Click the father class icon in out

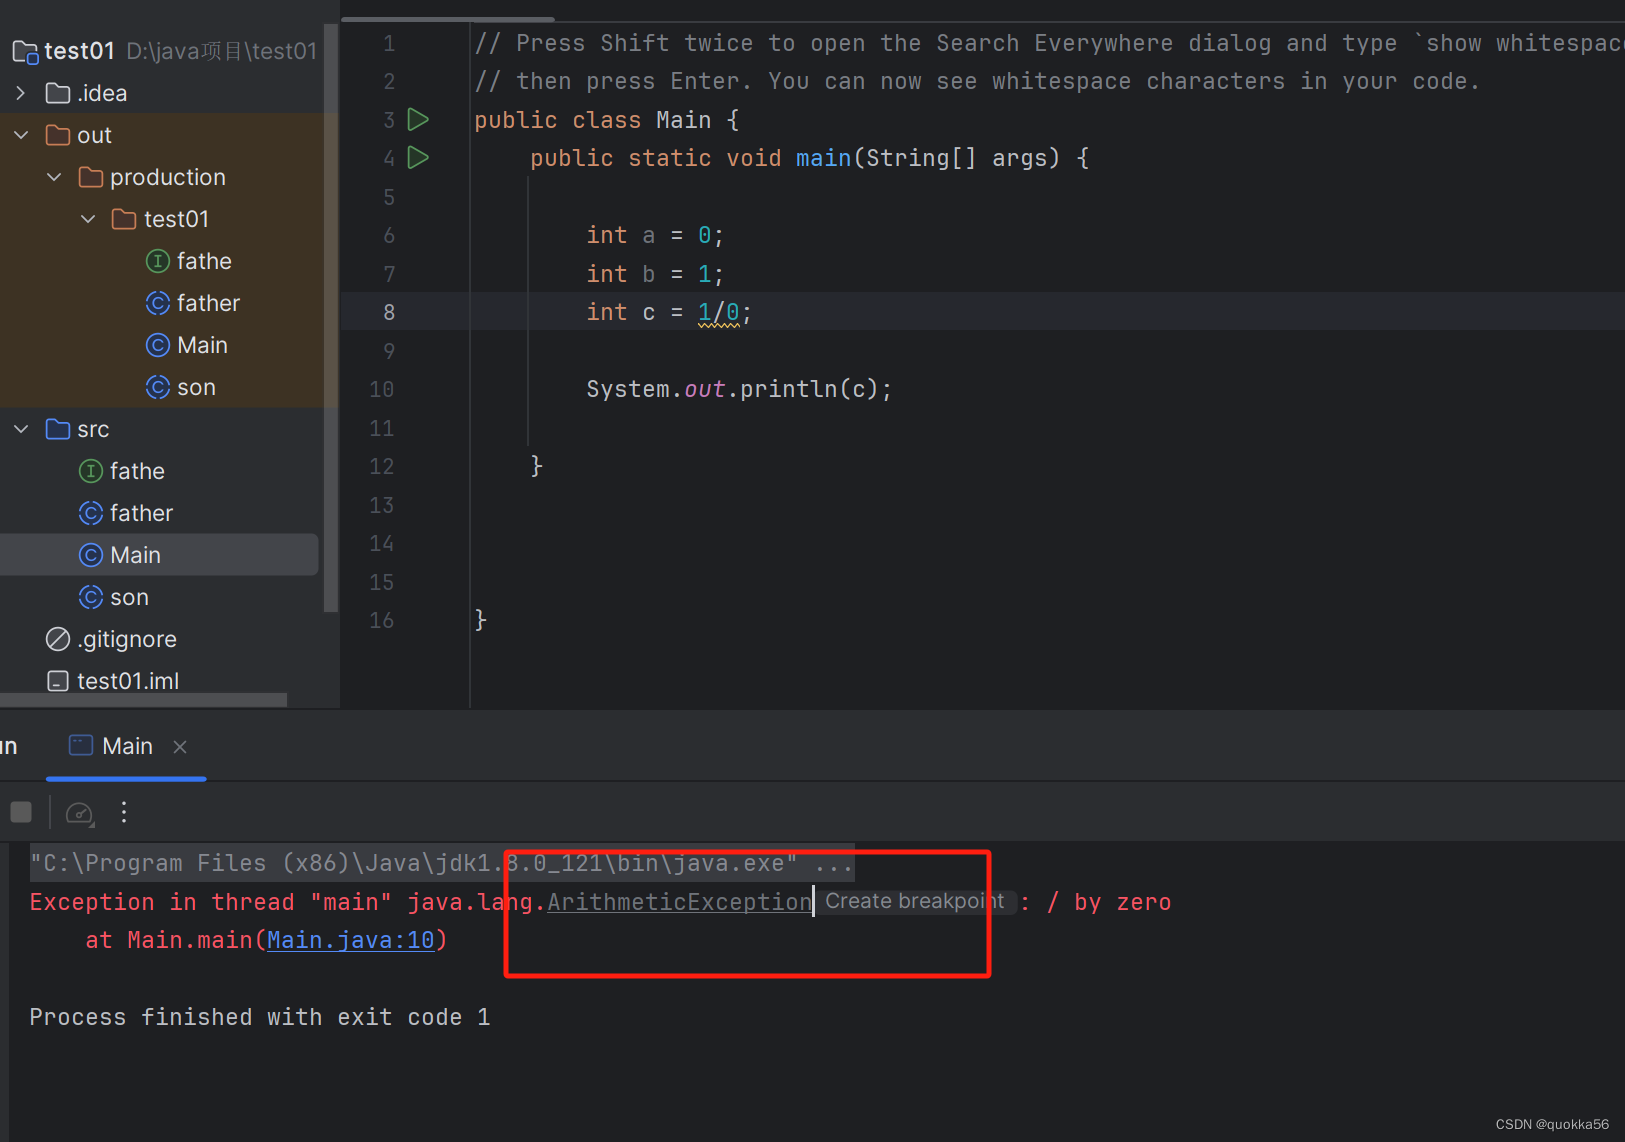click(158, 303)
